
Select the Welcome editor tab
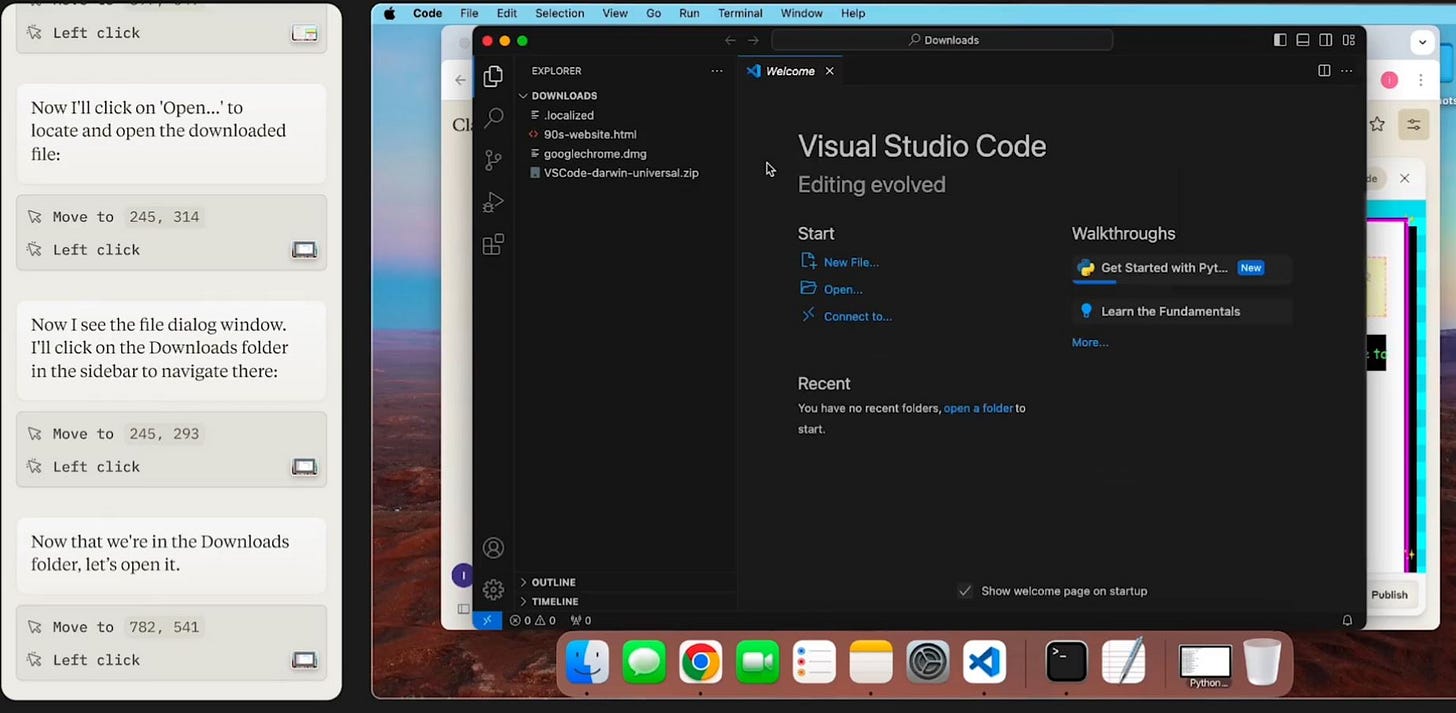pos(790,70)
